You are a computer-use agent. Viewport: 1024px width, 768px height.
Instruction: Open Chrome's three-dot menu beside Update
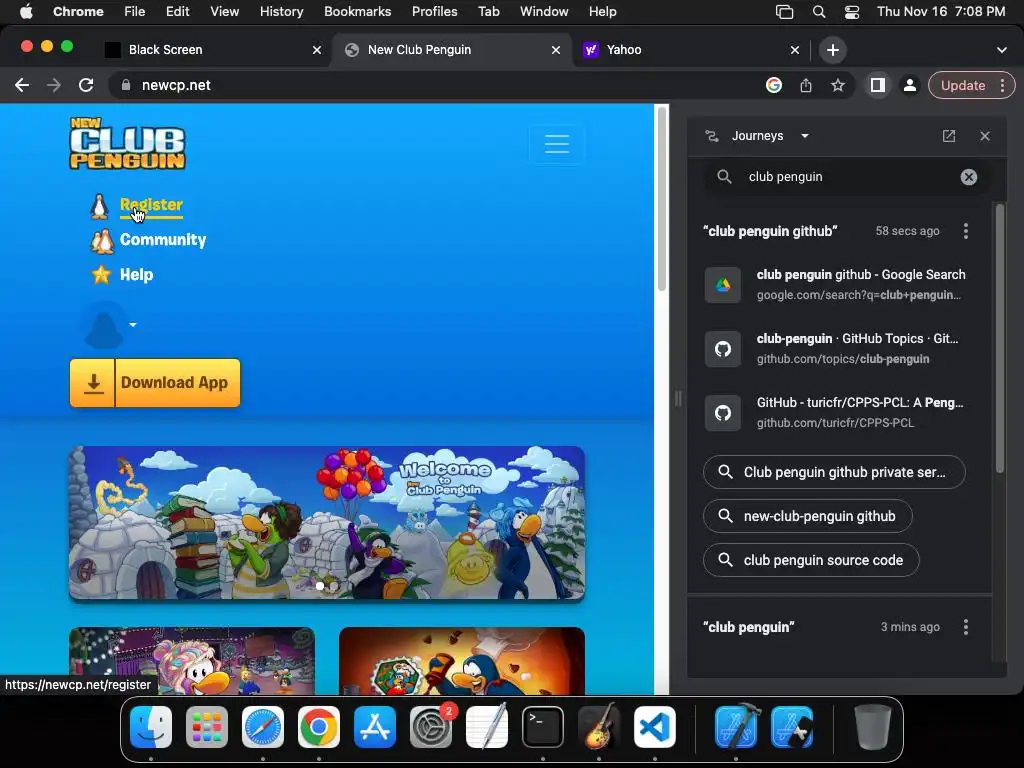1002,86
